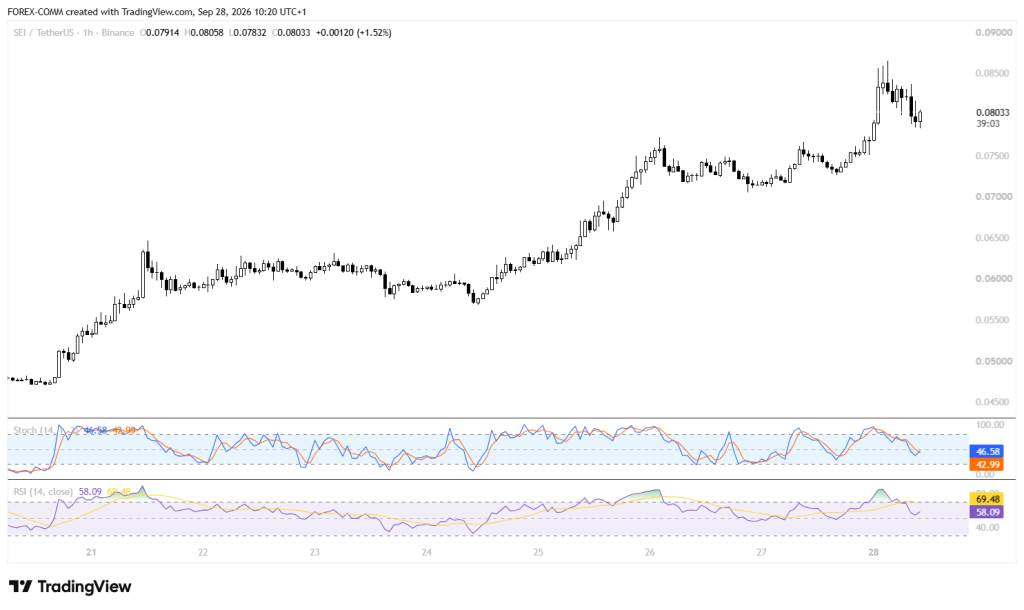Click date label 22 on time axis
This screenshot has height=610, width=1024.
click(x=203, y=553)
